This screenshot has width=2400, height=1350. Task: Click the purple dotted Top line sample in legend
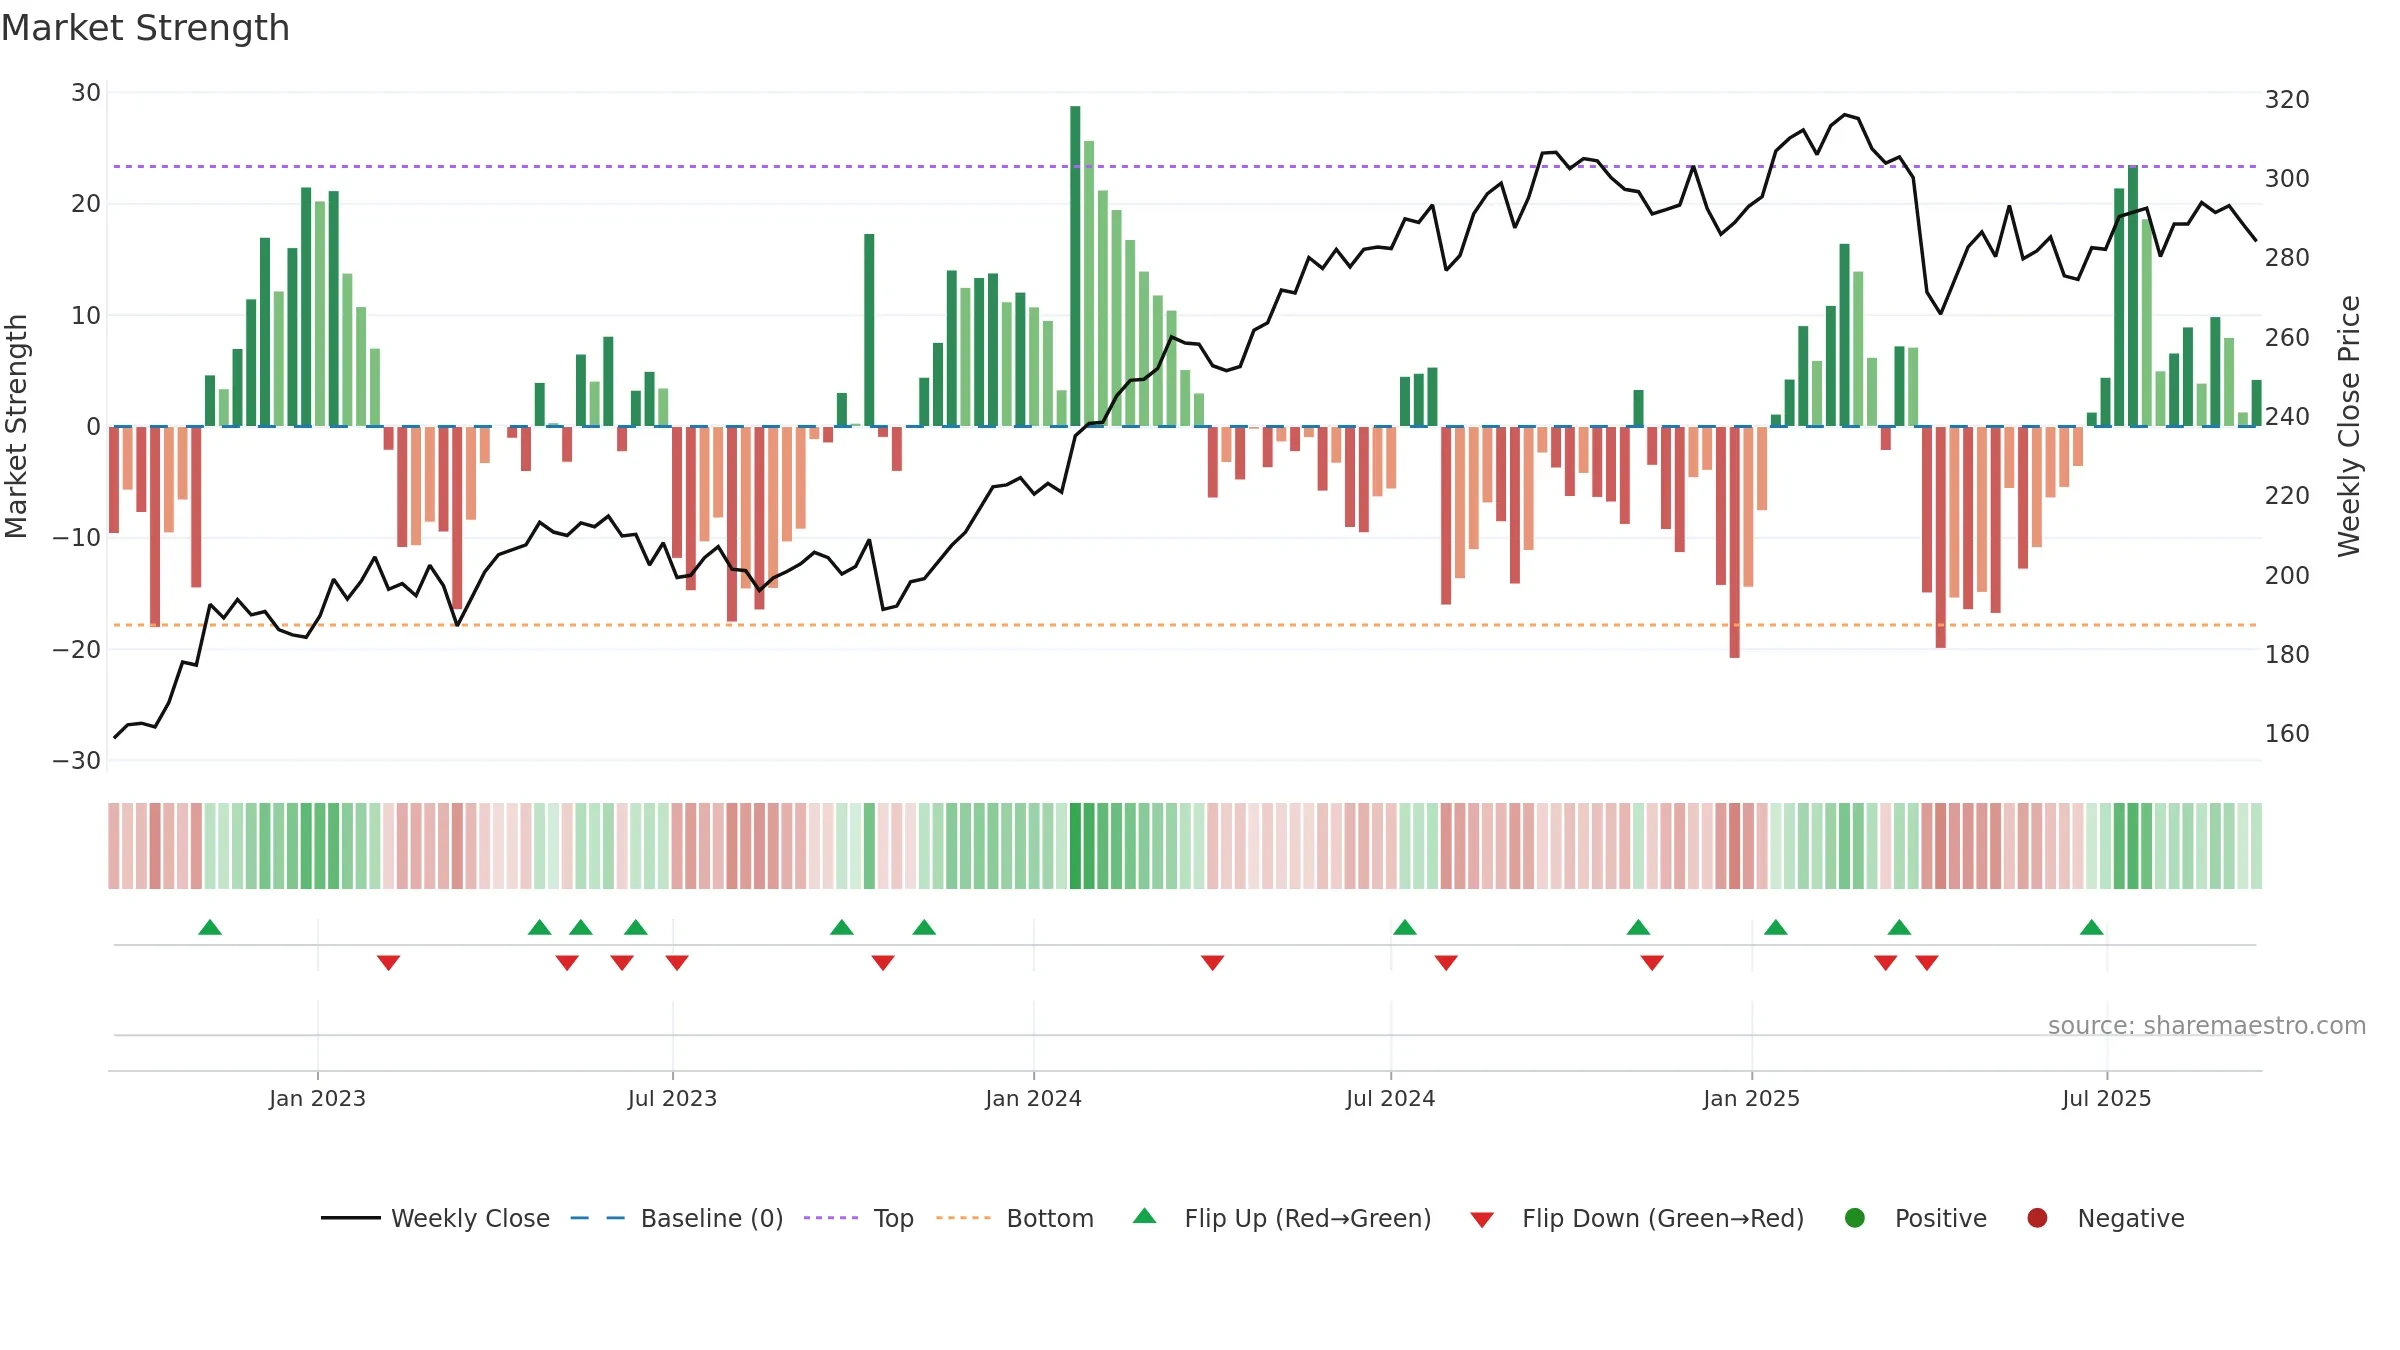click(x=831, y=1218)
